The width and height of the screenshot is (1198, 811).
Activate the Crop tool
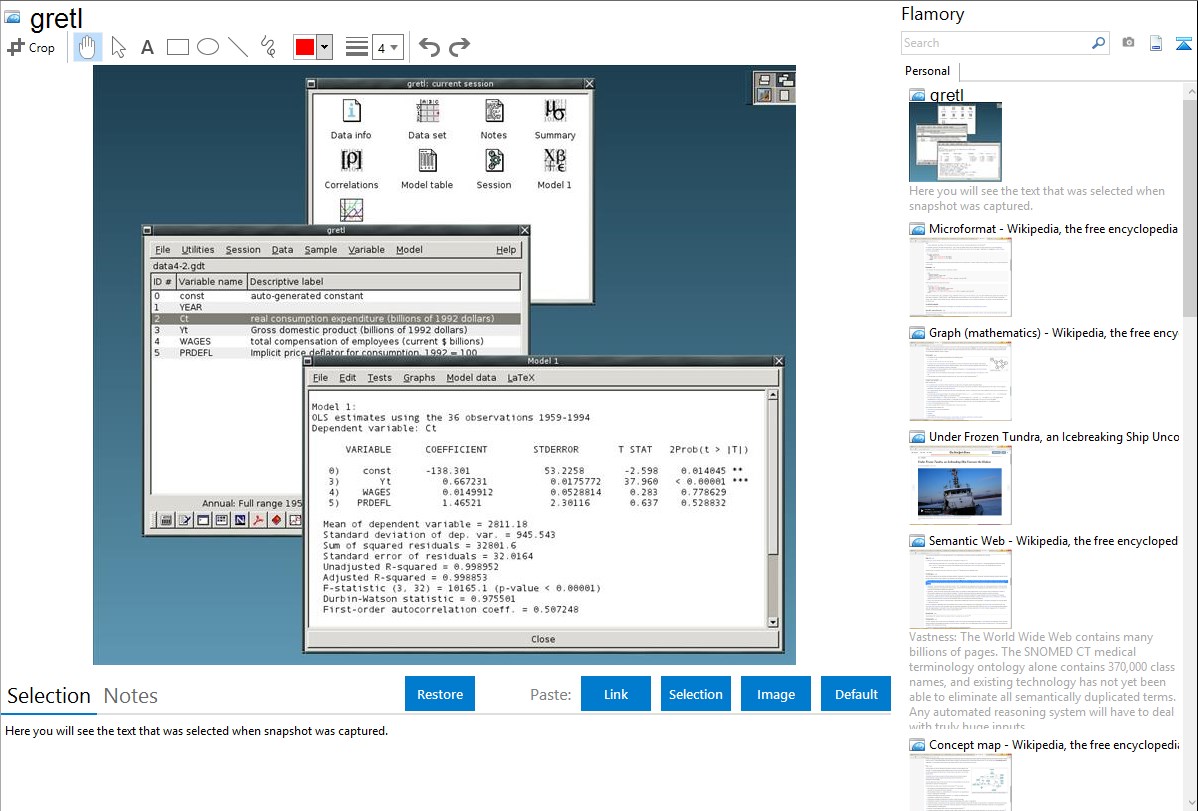pyautogui.click(x=31, y=47)
